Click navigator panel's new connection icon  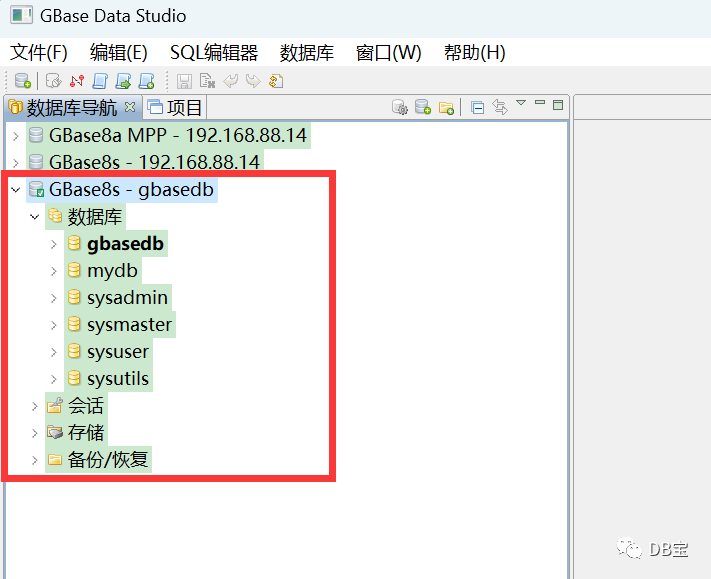[423, 107]
